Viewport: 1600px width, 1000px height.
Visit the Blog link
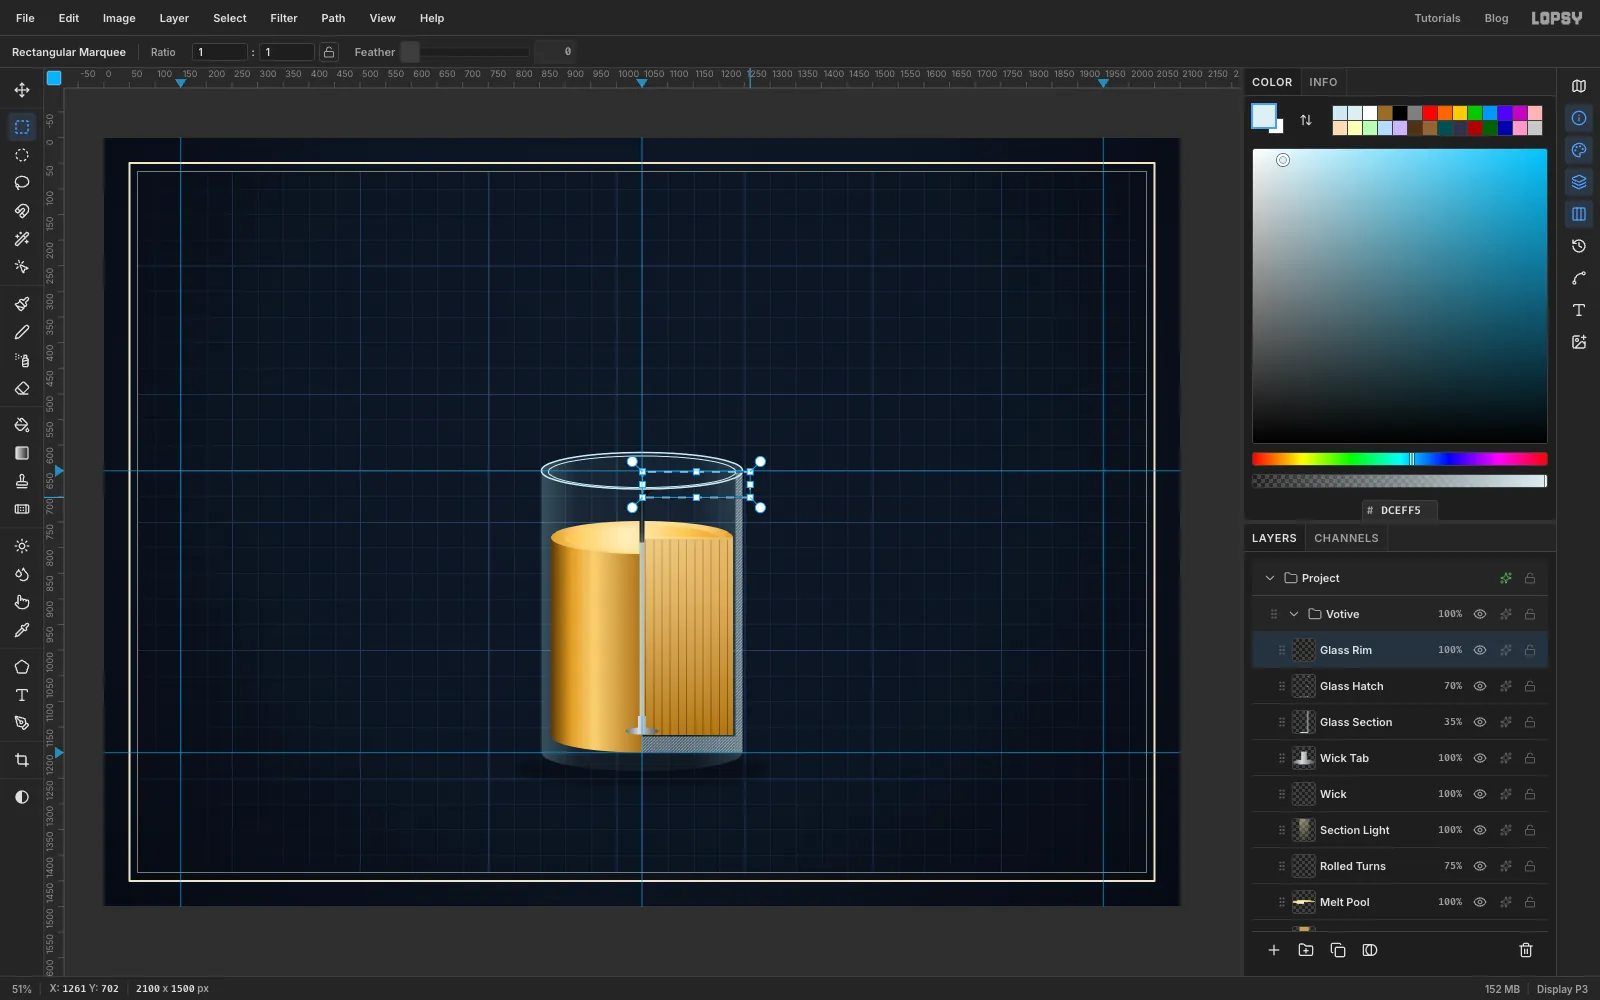[x=1496, y=18]
